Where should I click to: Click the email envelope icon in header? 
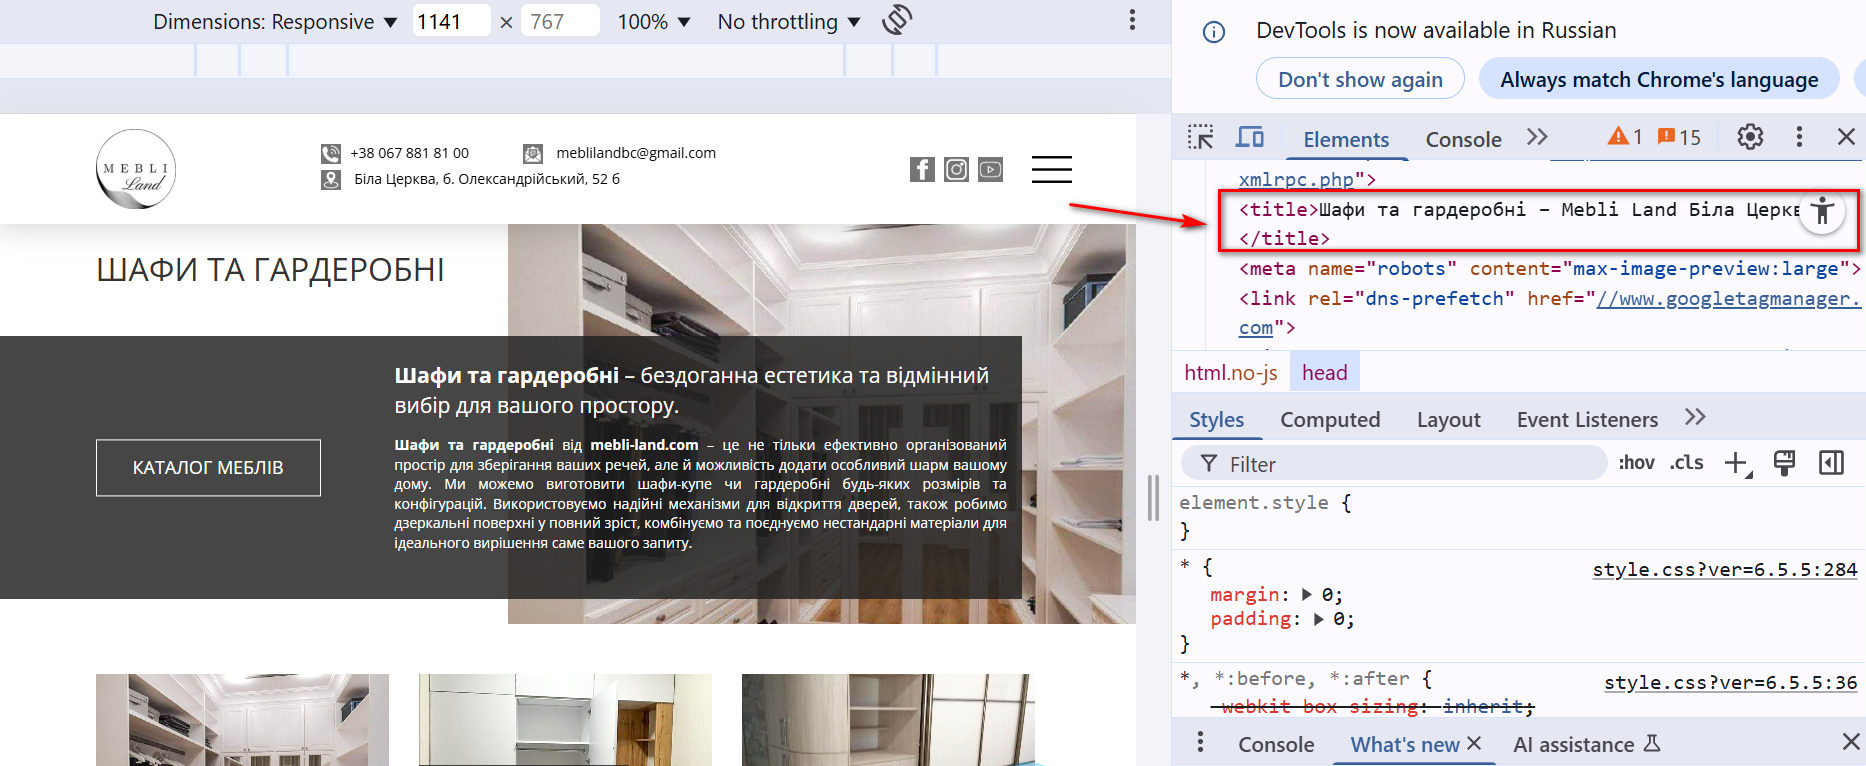tap(533, 154)
